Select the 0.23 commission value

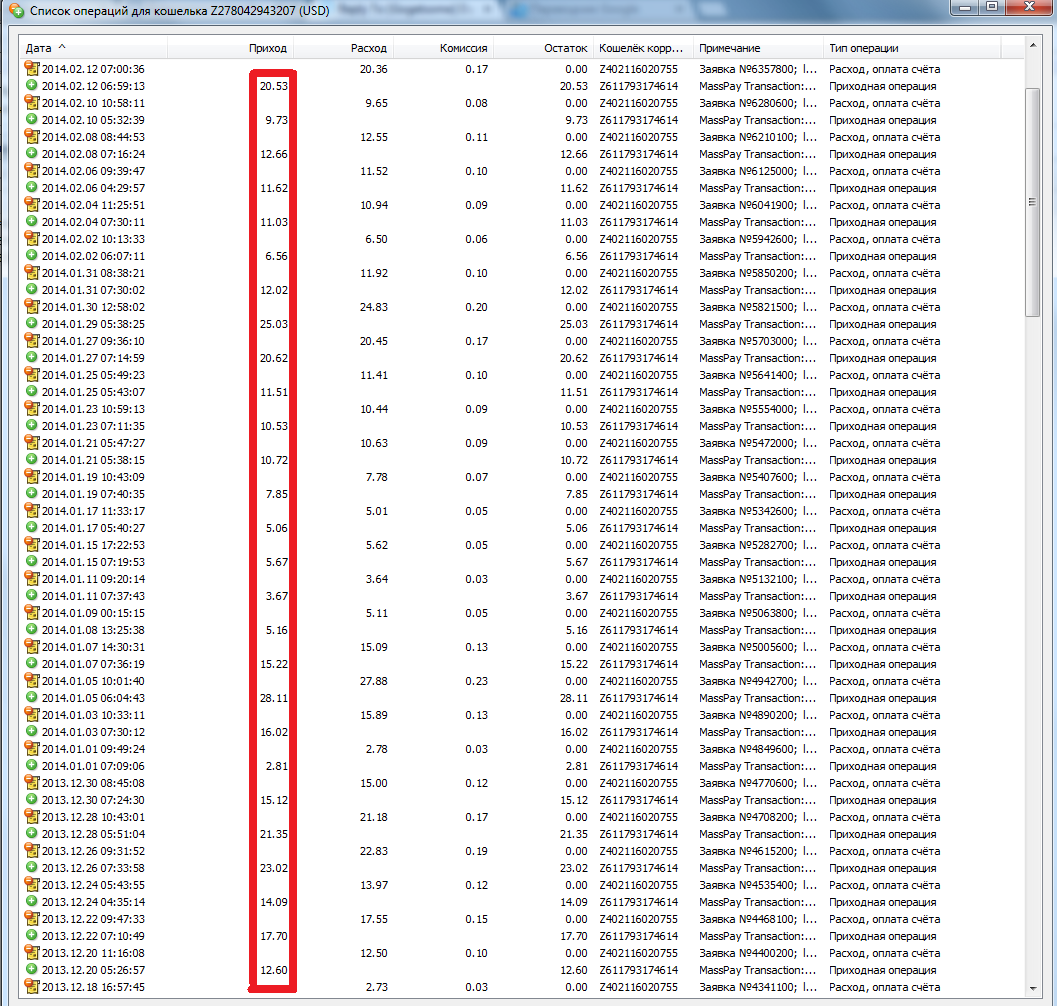(476, 681)
